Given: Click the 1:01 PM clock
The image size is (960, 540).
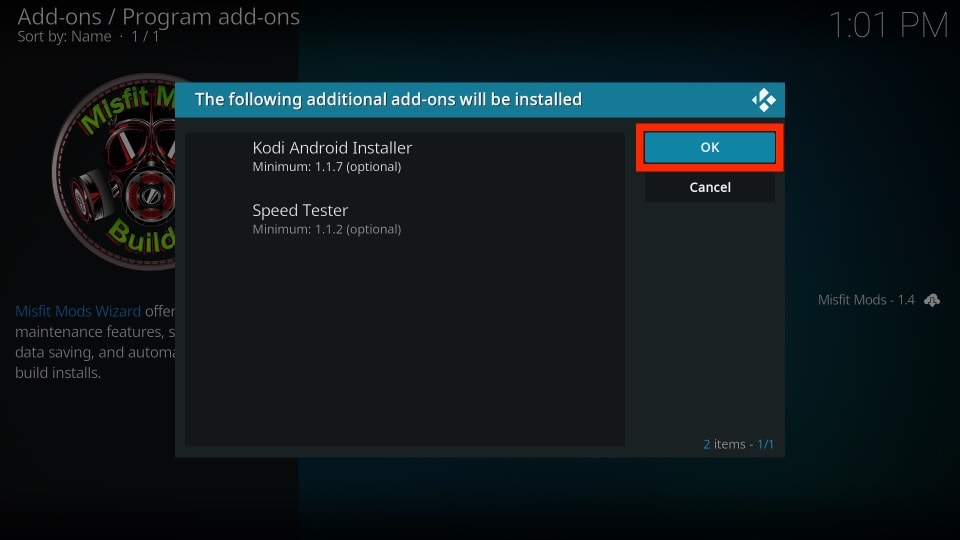Looking at the screenshot, I should pos(888,26).
